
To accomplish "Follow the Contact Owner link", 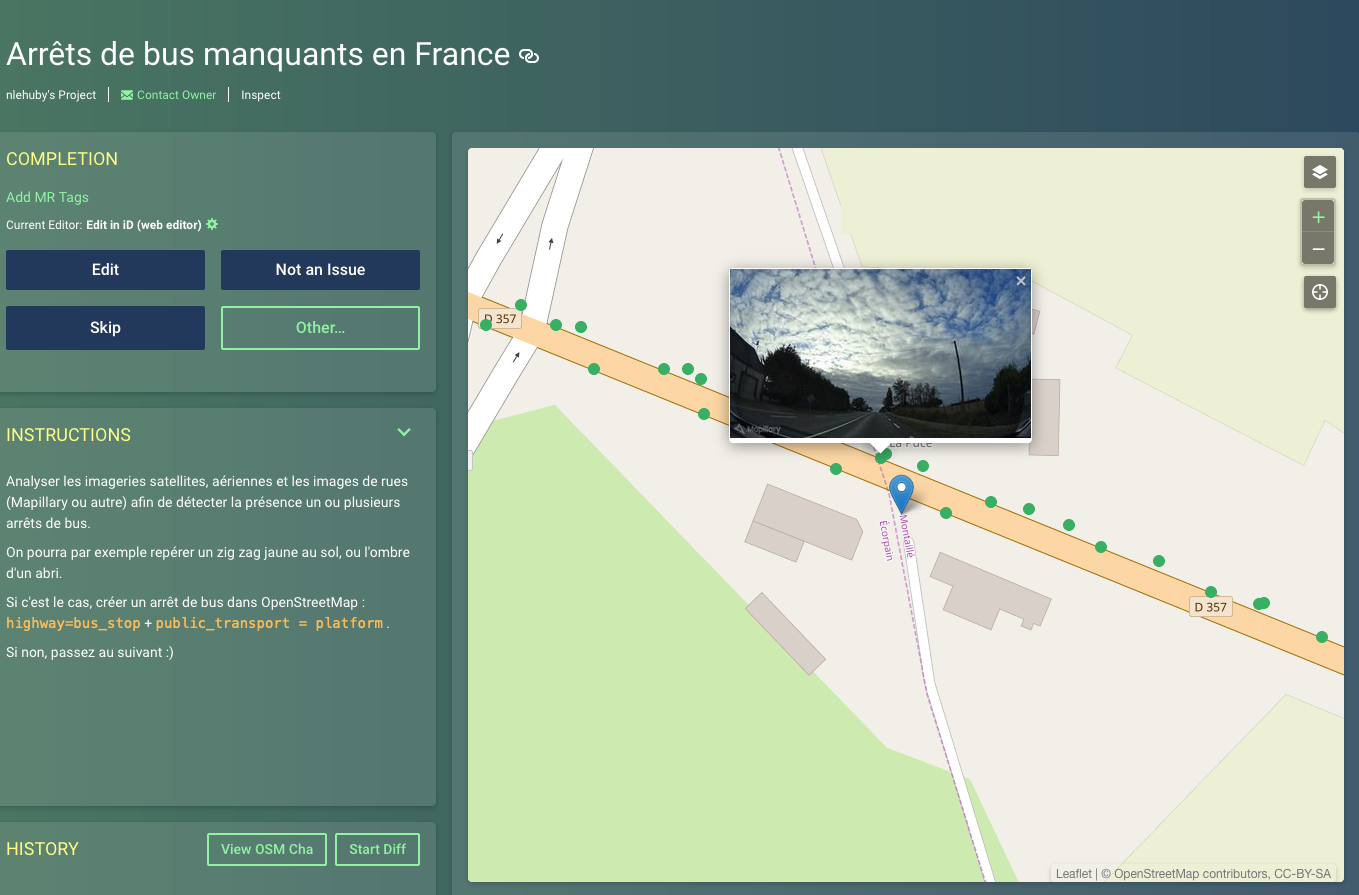I will click(176, 94).
